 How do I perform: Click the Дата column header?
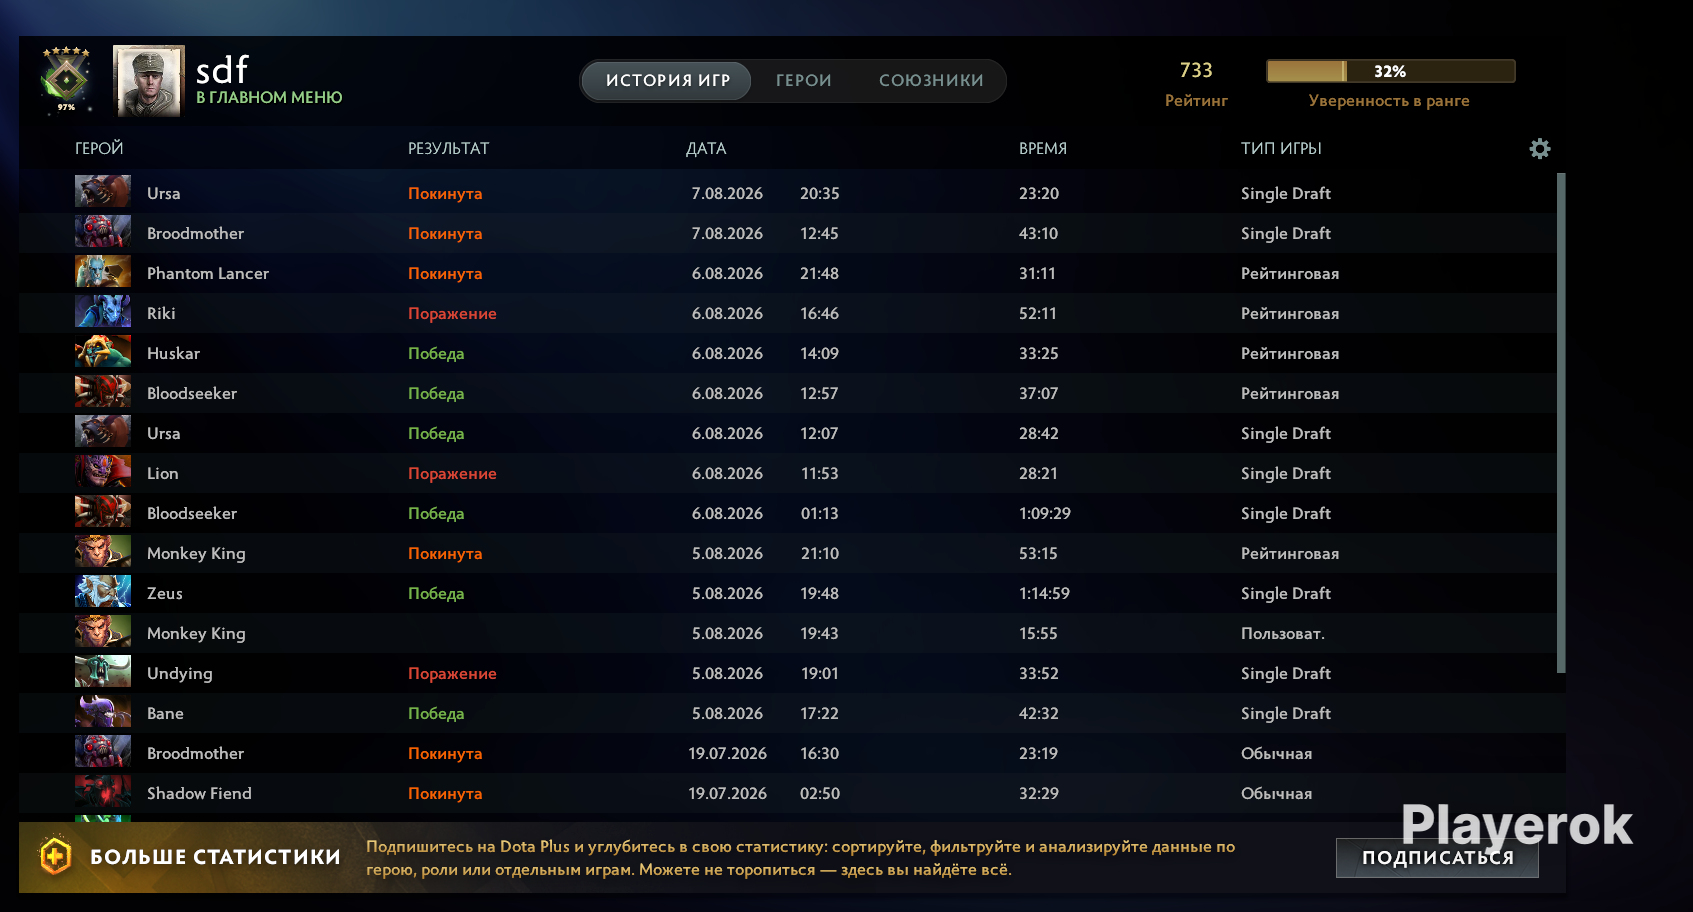tap(706, 148)
